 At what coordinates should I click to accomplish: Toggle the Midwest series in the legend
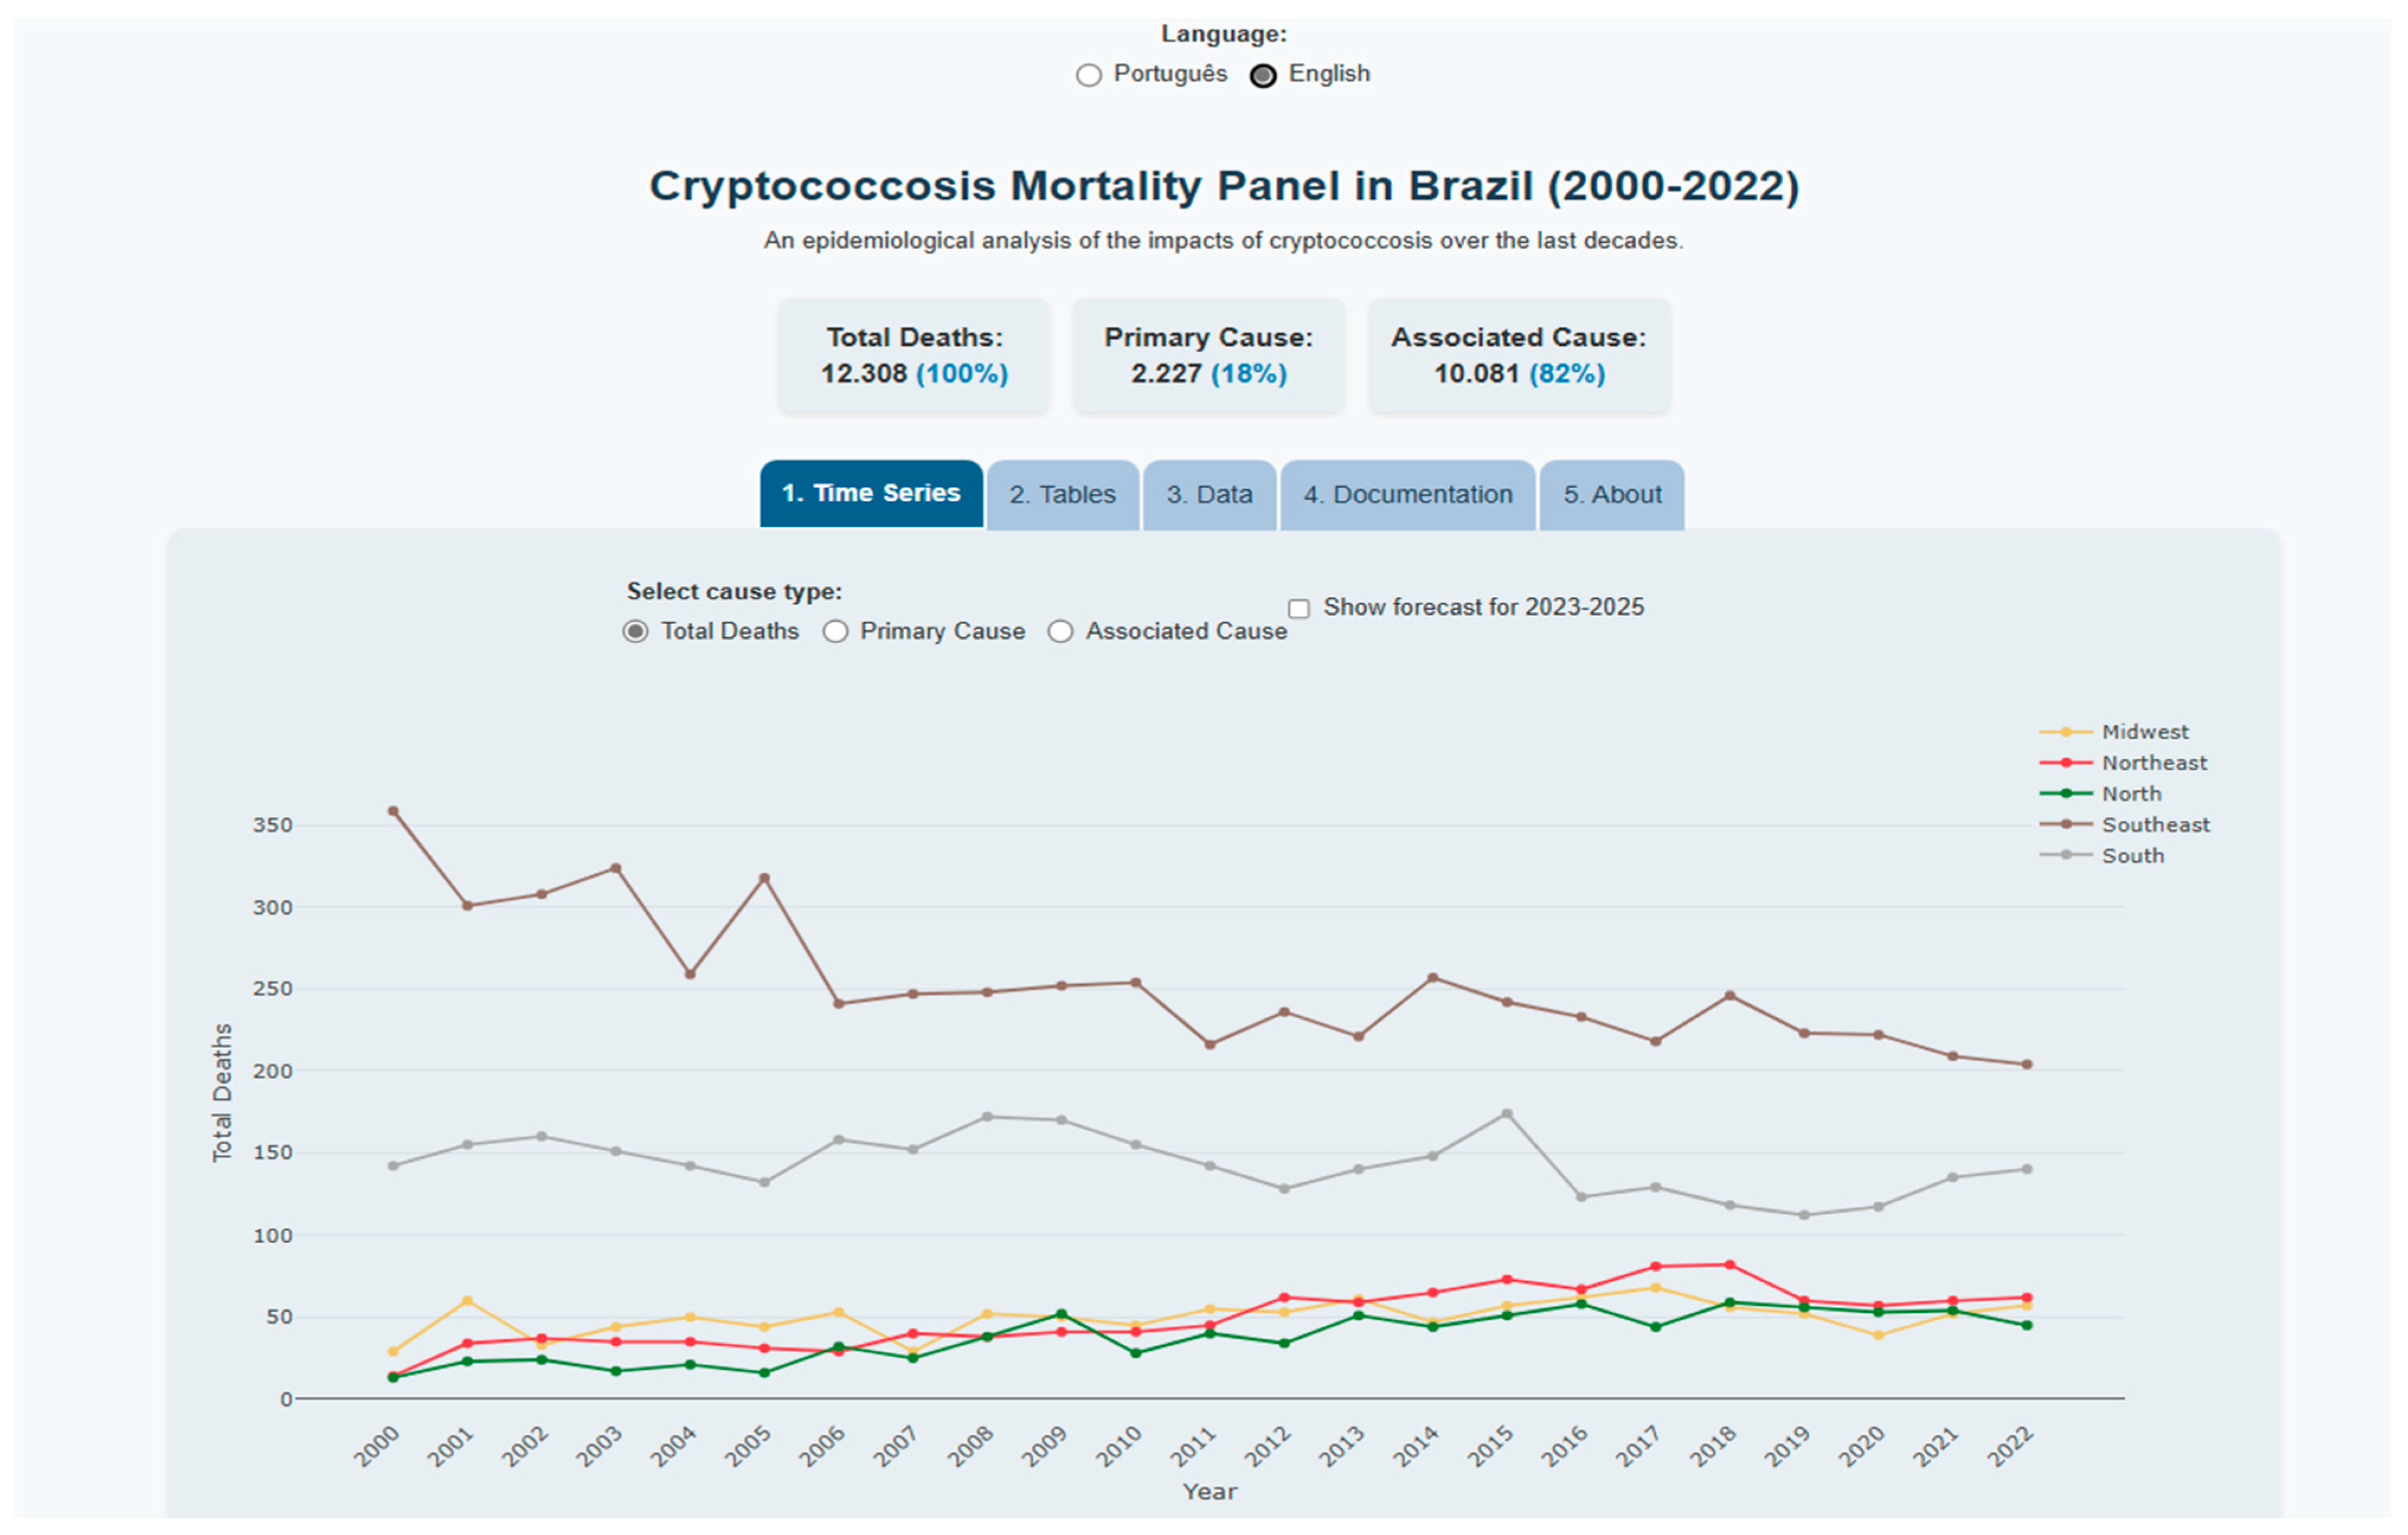[x=2144, y=732]
